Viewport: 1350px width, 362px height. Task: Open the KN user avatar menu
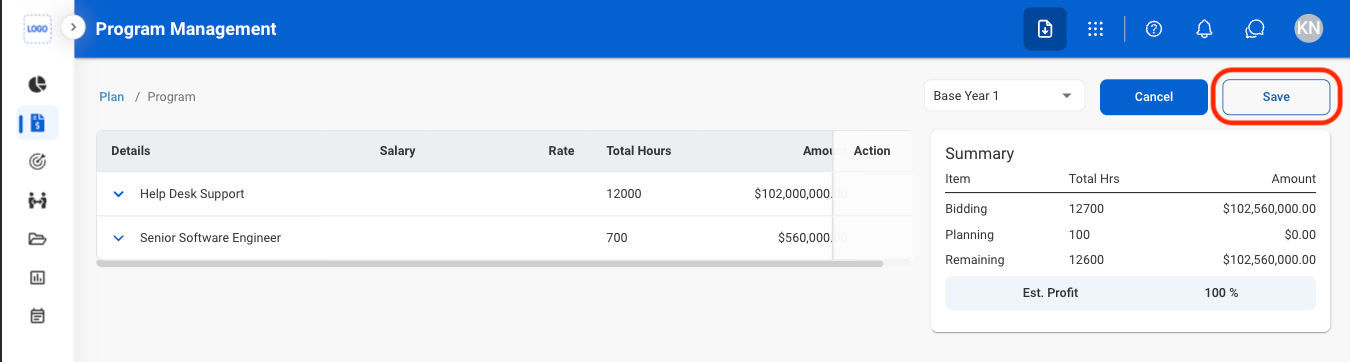(1308, 28)
